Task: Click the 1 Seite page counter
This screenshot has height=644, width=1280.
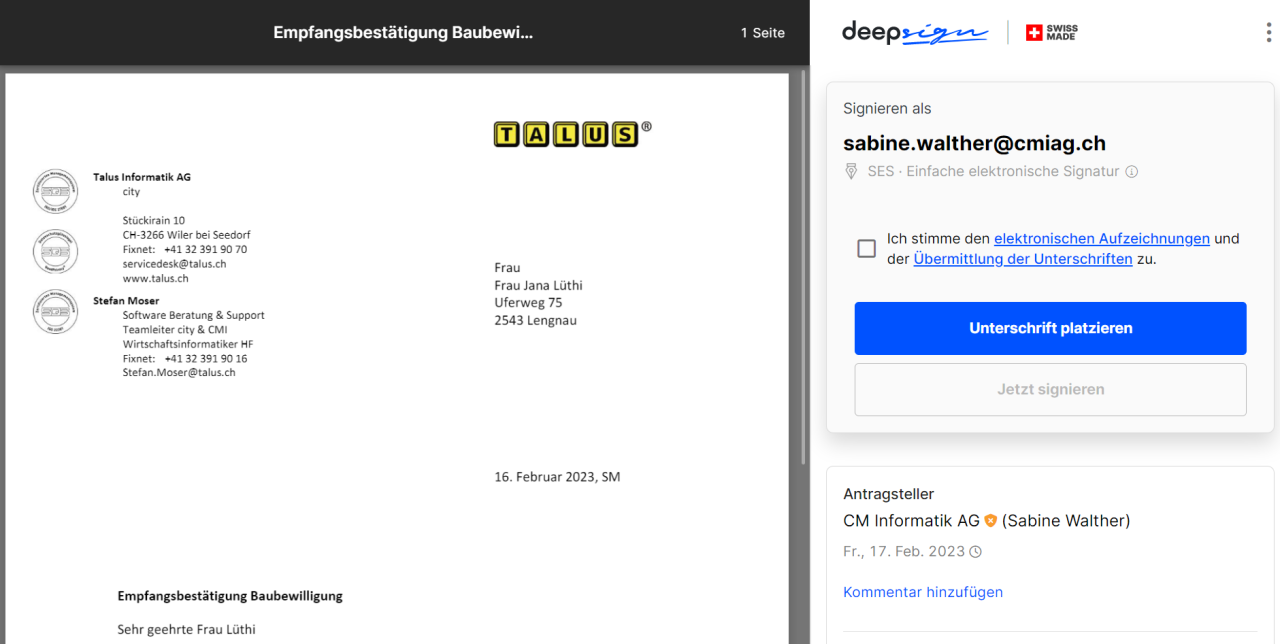Action: (763, 33)
